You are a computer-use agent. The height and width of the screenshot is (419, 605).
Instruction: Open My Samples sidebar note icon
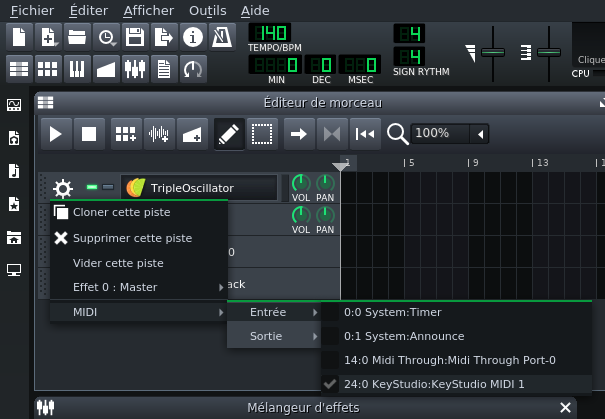[14, 171]
